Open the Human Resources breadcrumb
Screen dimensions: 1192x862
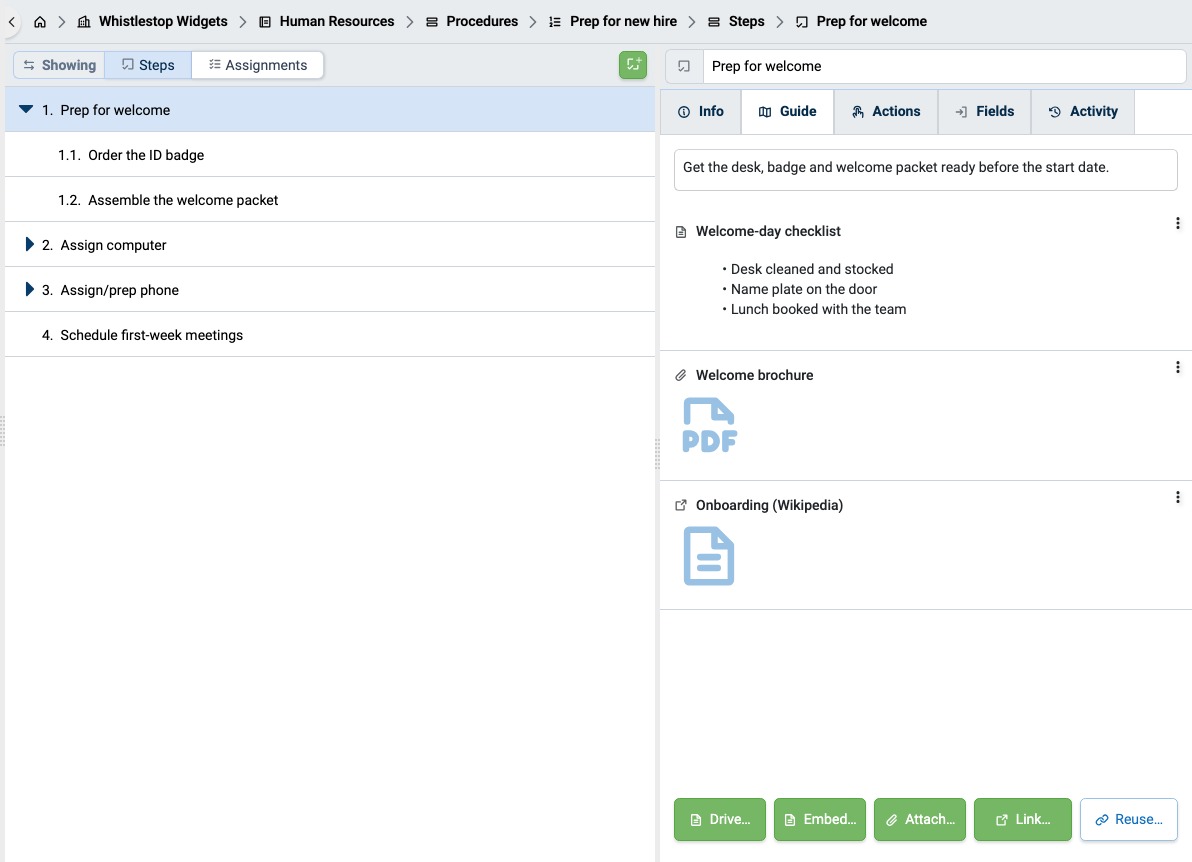click(327, 22)
